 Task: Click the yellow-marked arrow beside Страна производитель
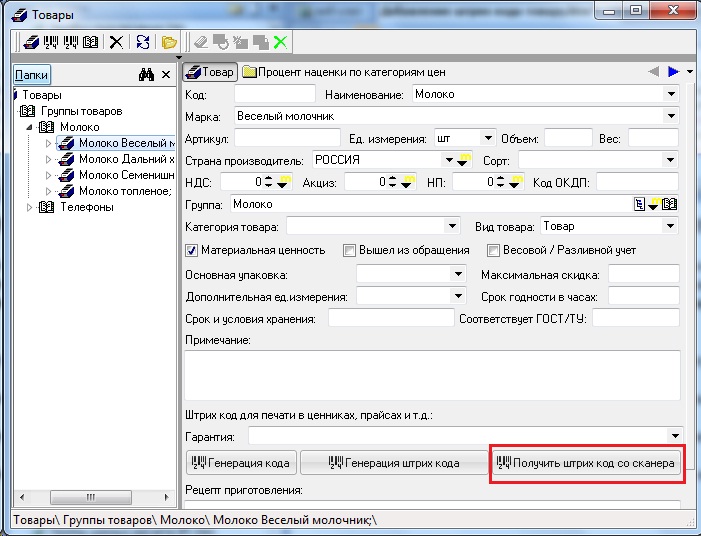coord(463,160)
